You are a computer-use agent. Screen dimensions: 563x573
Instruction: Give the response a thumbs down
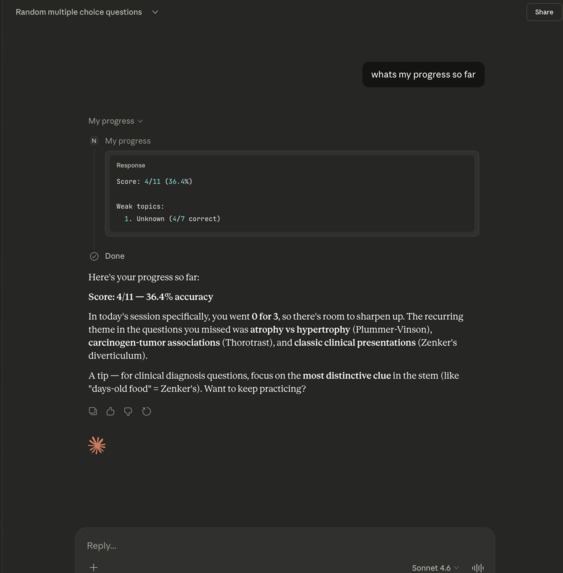point(128,411)
